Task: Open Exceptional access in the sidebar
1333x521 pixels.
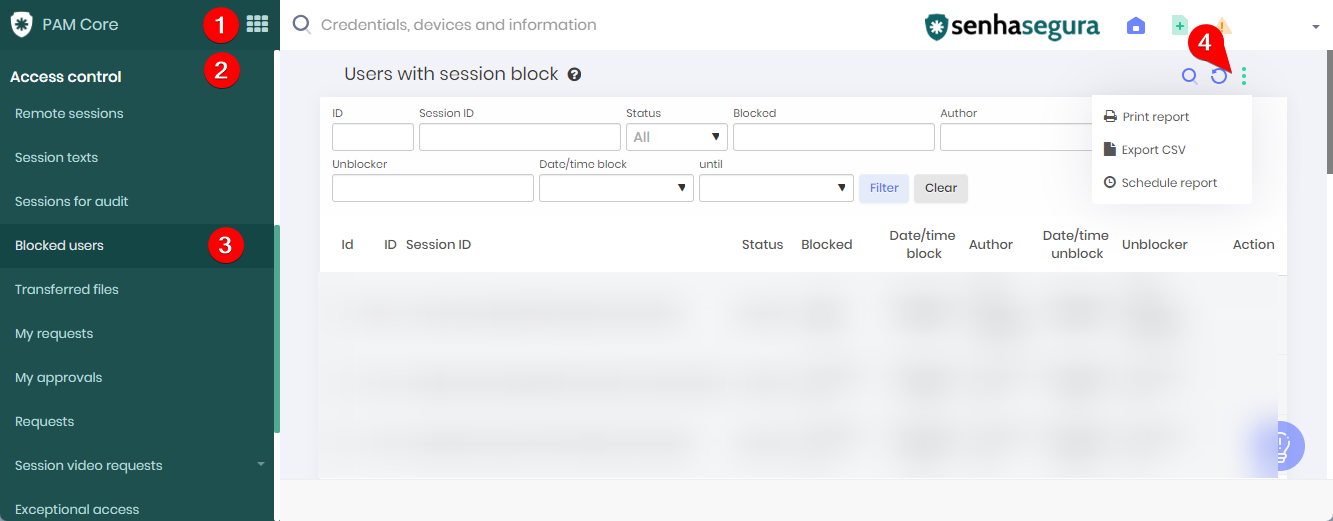Action: coord(77,509)
